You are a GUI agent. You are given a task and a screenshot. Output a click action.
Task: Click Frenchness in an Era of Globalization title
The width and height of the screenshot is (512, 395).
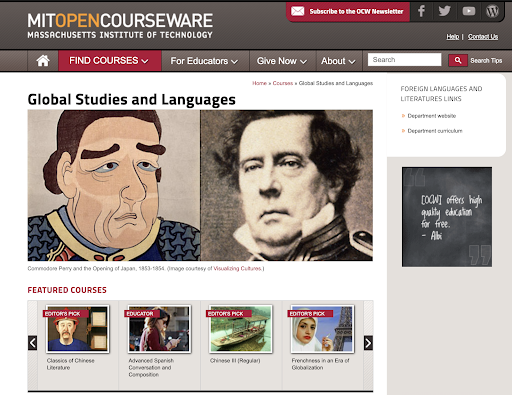pos(320,364)
